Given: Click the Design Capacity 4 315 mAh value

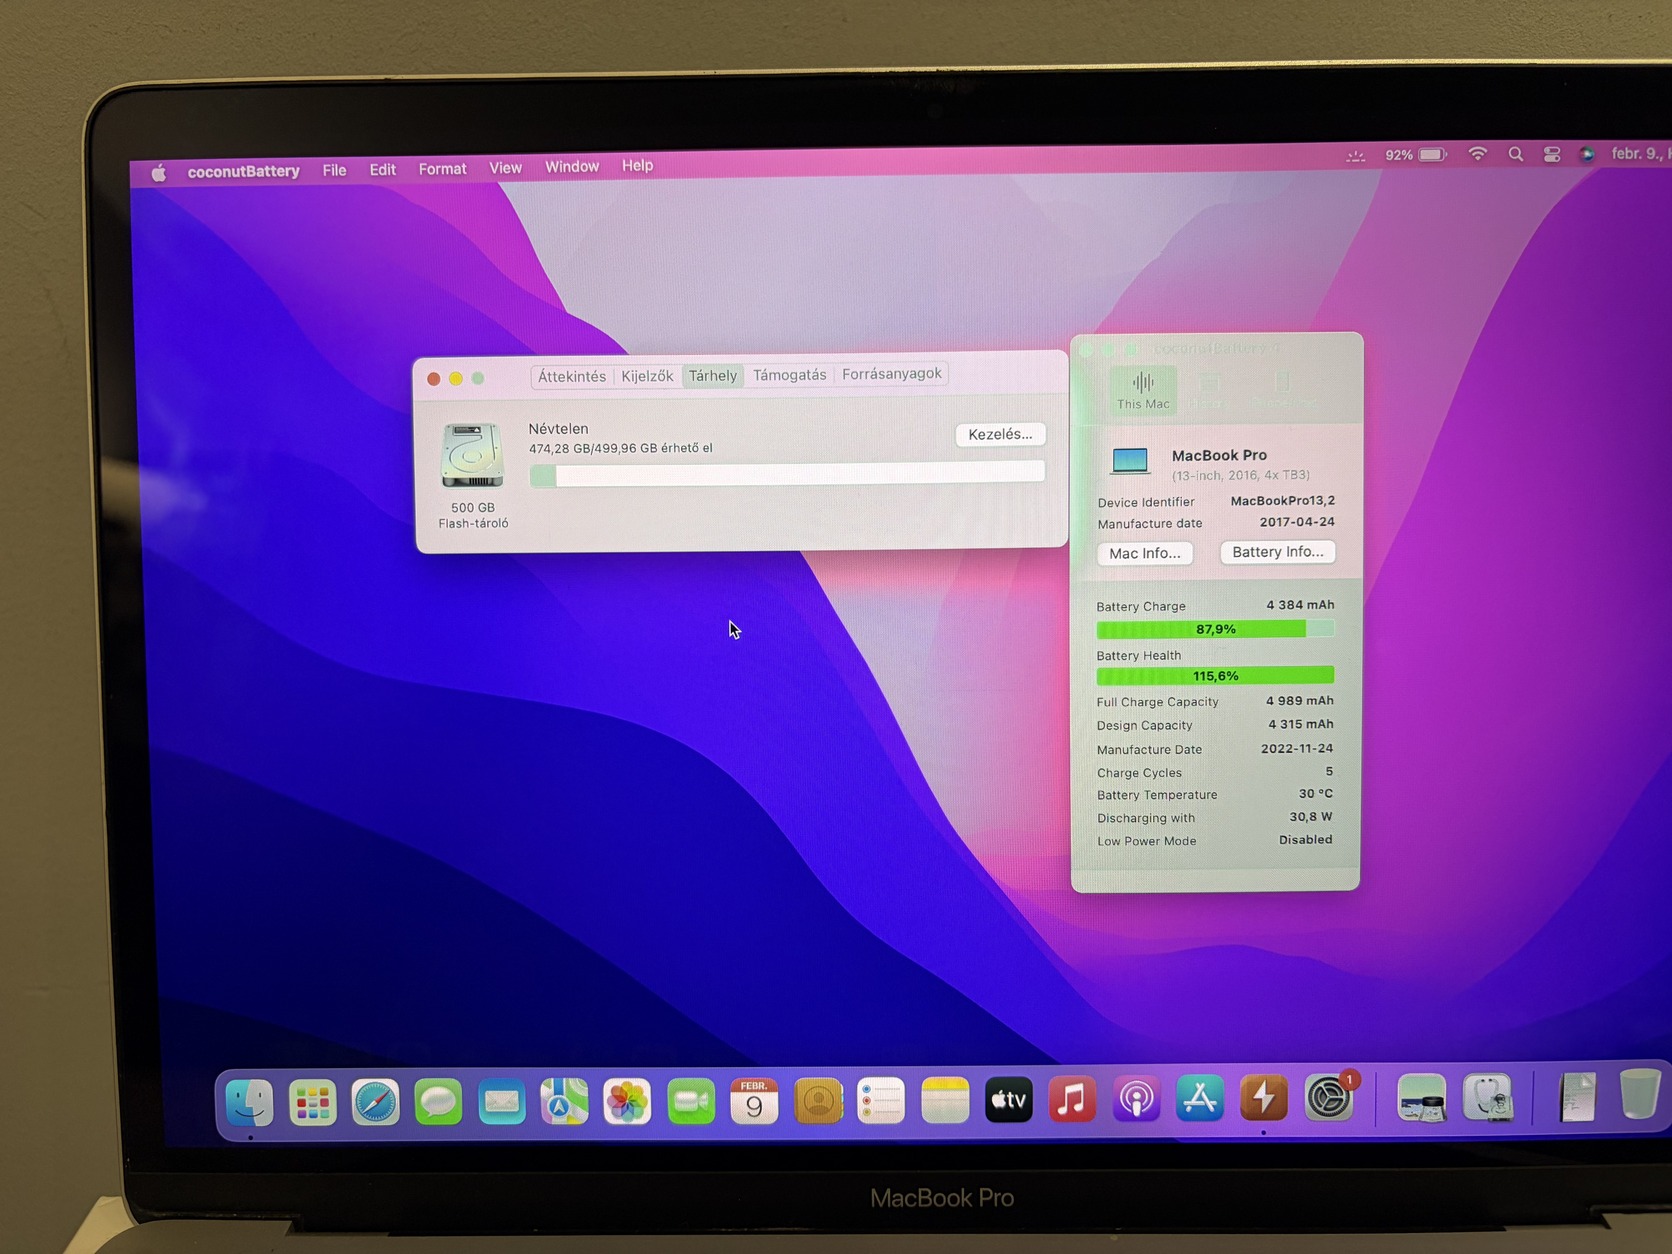Looking at the screenshot, I should coord(1301,725).
